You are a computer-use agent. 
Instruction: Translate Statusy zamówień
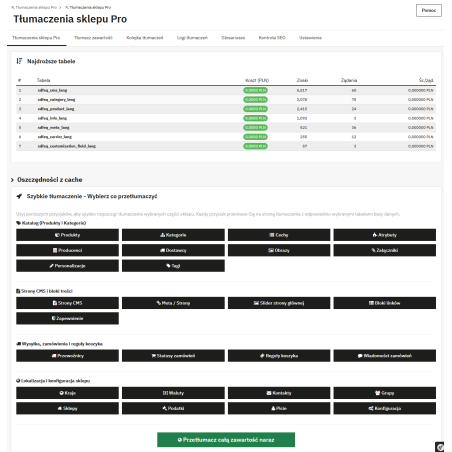173,356
